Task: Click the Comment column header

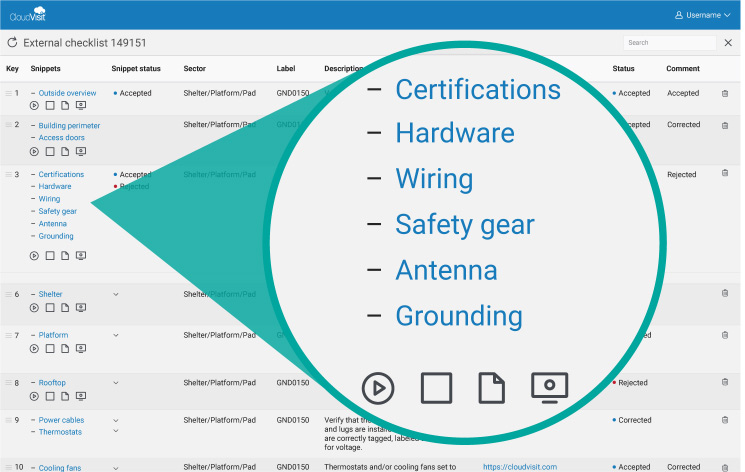Action: click(683, 68)
